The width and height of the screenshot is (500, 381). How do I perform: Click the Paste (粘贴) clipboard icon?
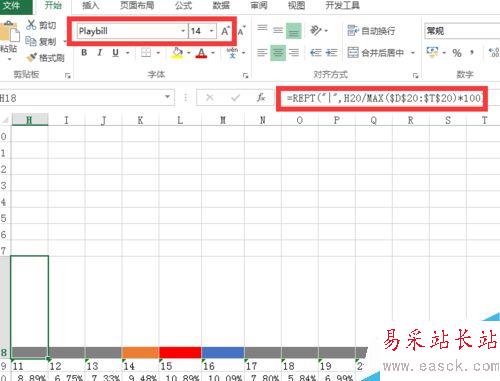(x=9, y=32)
